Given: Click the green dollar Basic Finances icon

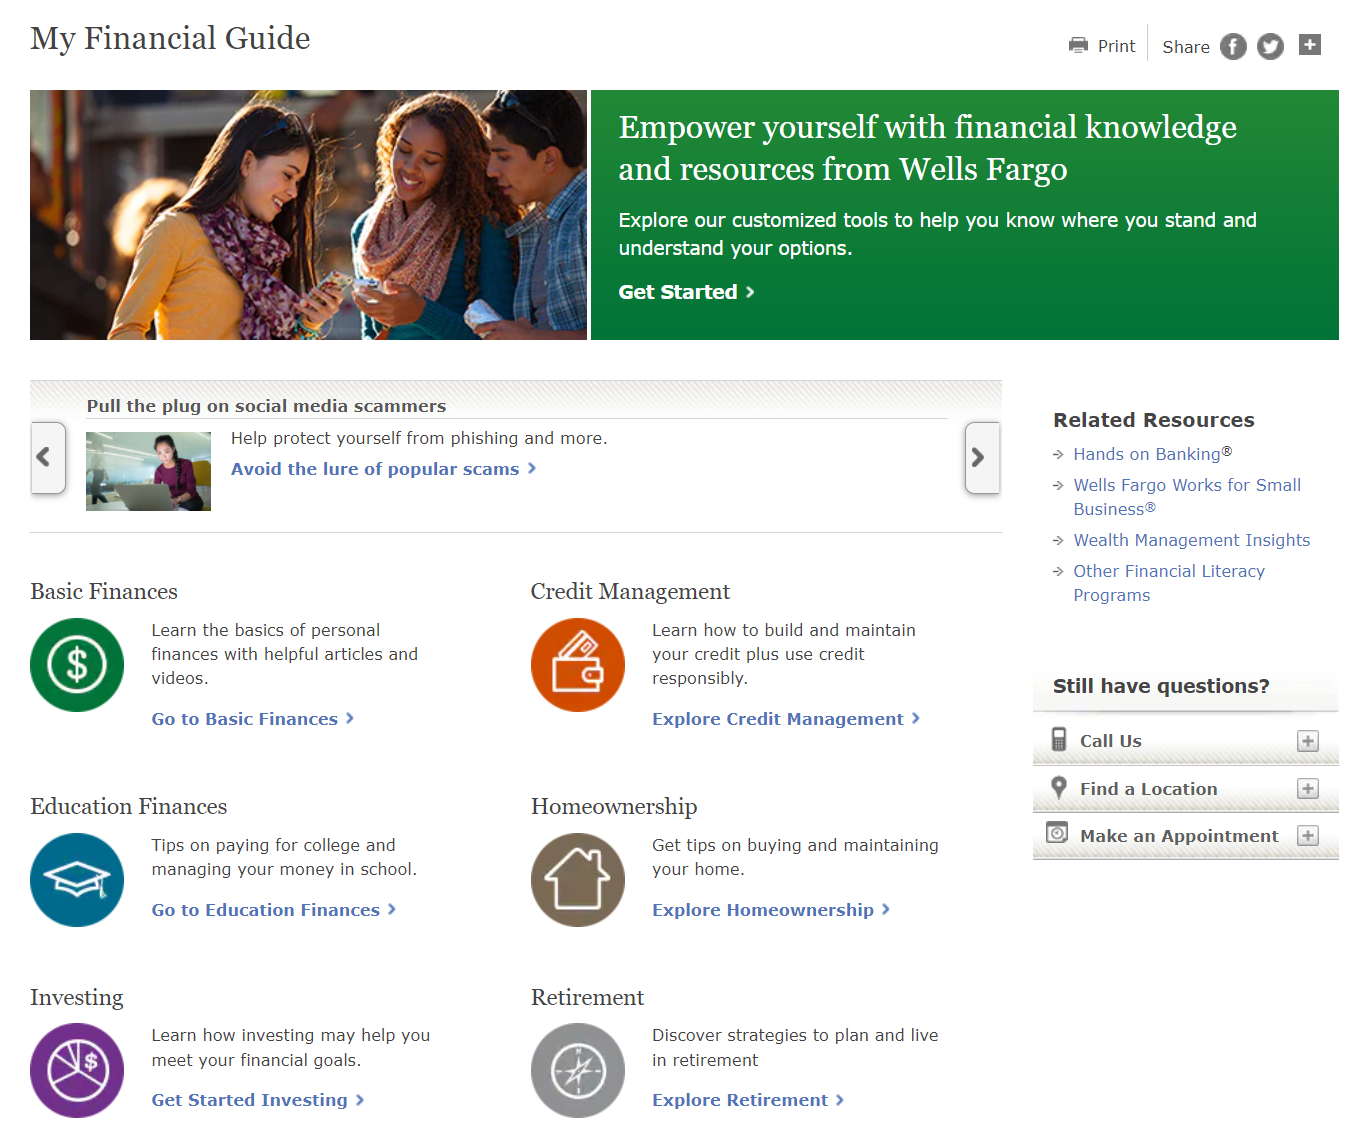Looking at the screenshot, I should (x=77, y=665).
